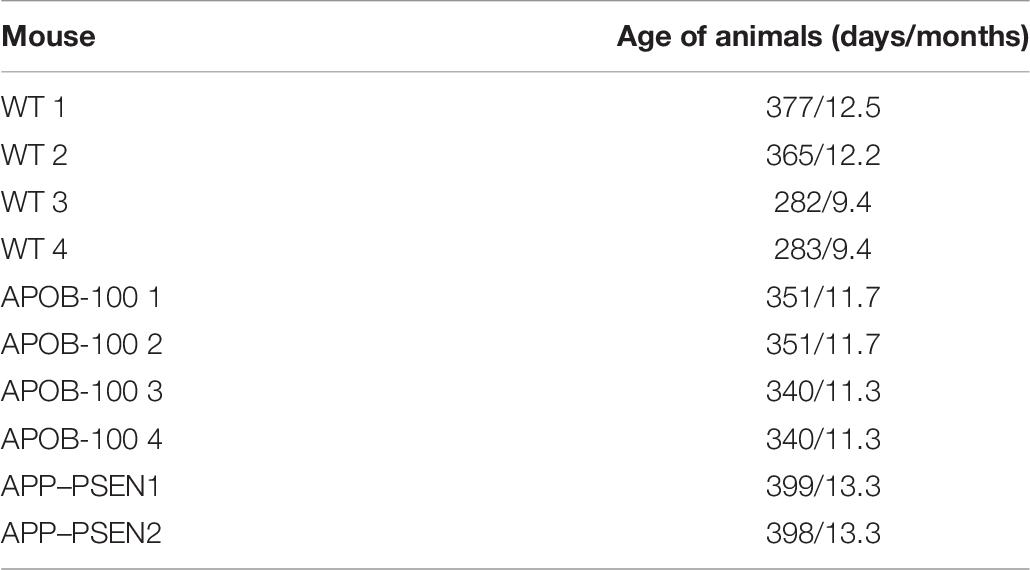Click the 377/12.5 age value
Screen dimensions: 1030x570
822,108
